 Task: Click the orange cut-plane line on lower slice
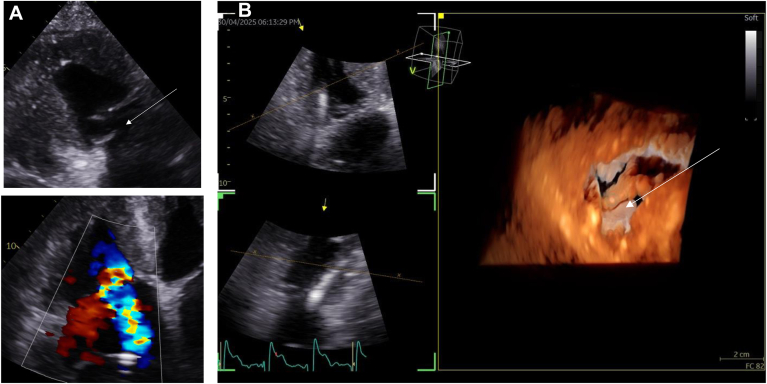(326, 267)
